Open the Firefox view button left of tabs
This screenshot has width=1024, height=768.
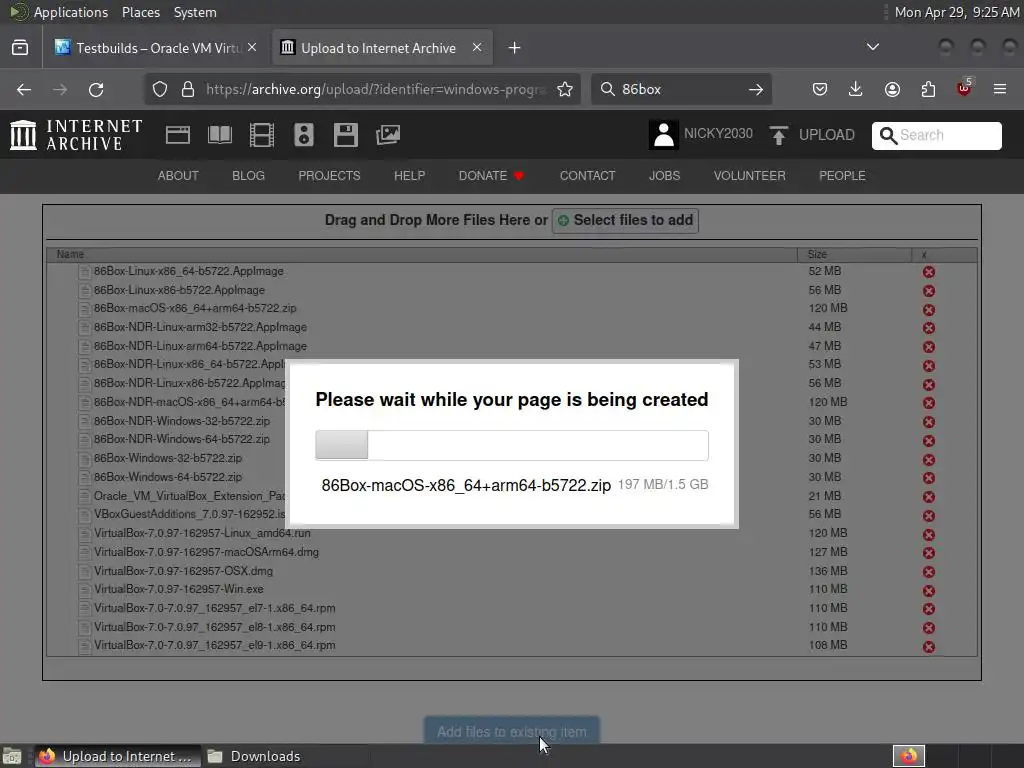click(x=20, y=48)
